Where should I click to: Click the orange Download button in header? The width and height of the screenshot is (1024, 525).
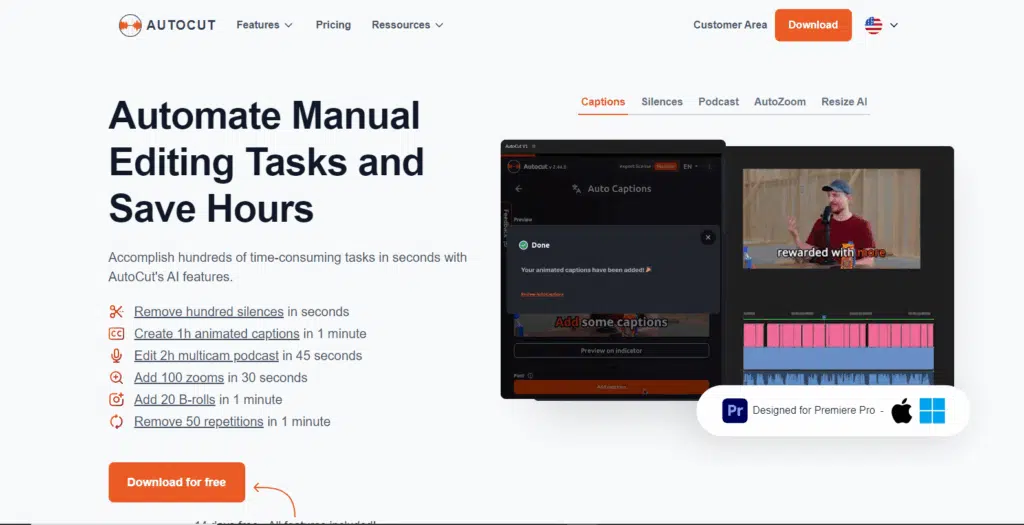(813, 25)
